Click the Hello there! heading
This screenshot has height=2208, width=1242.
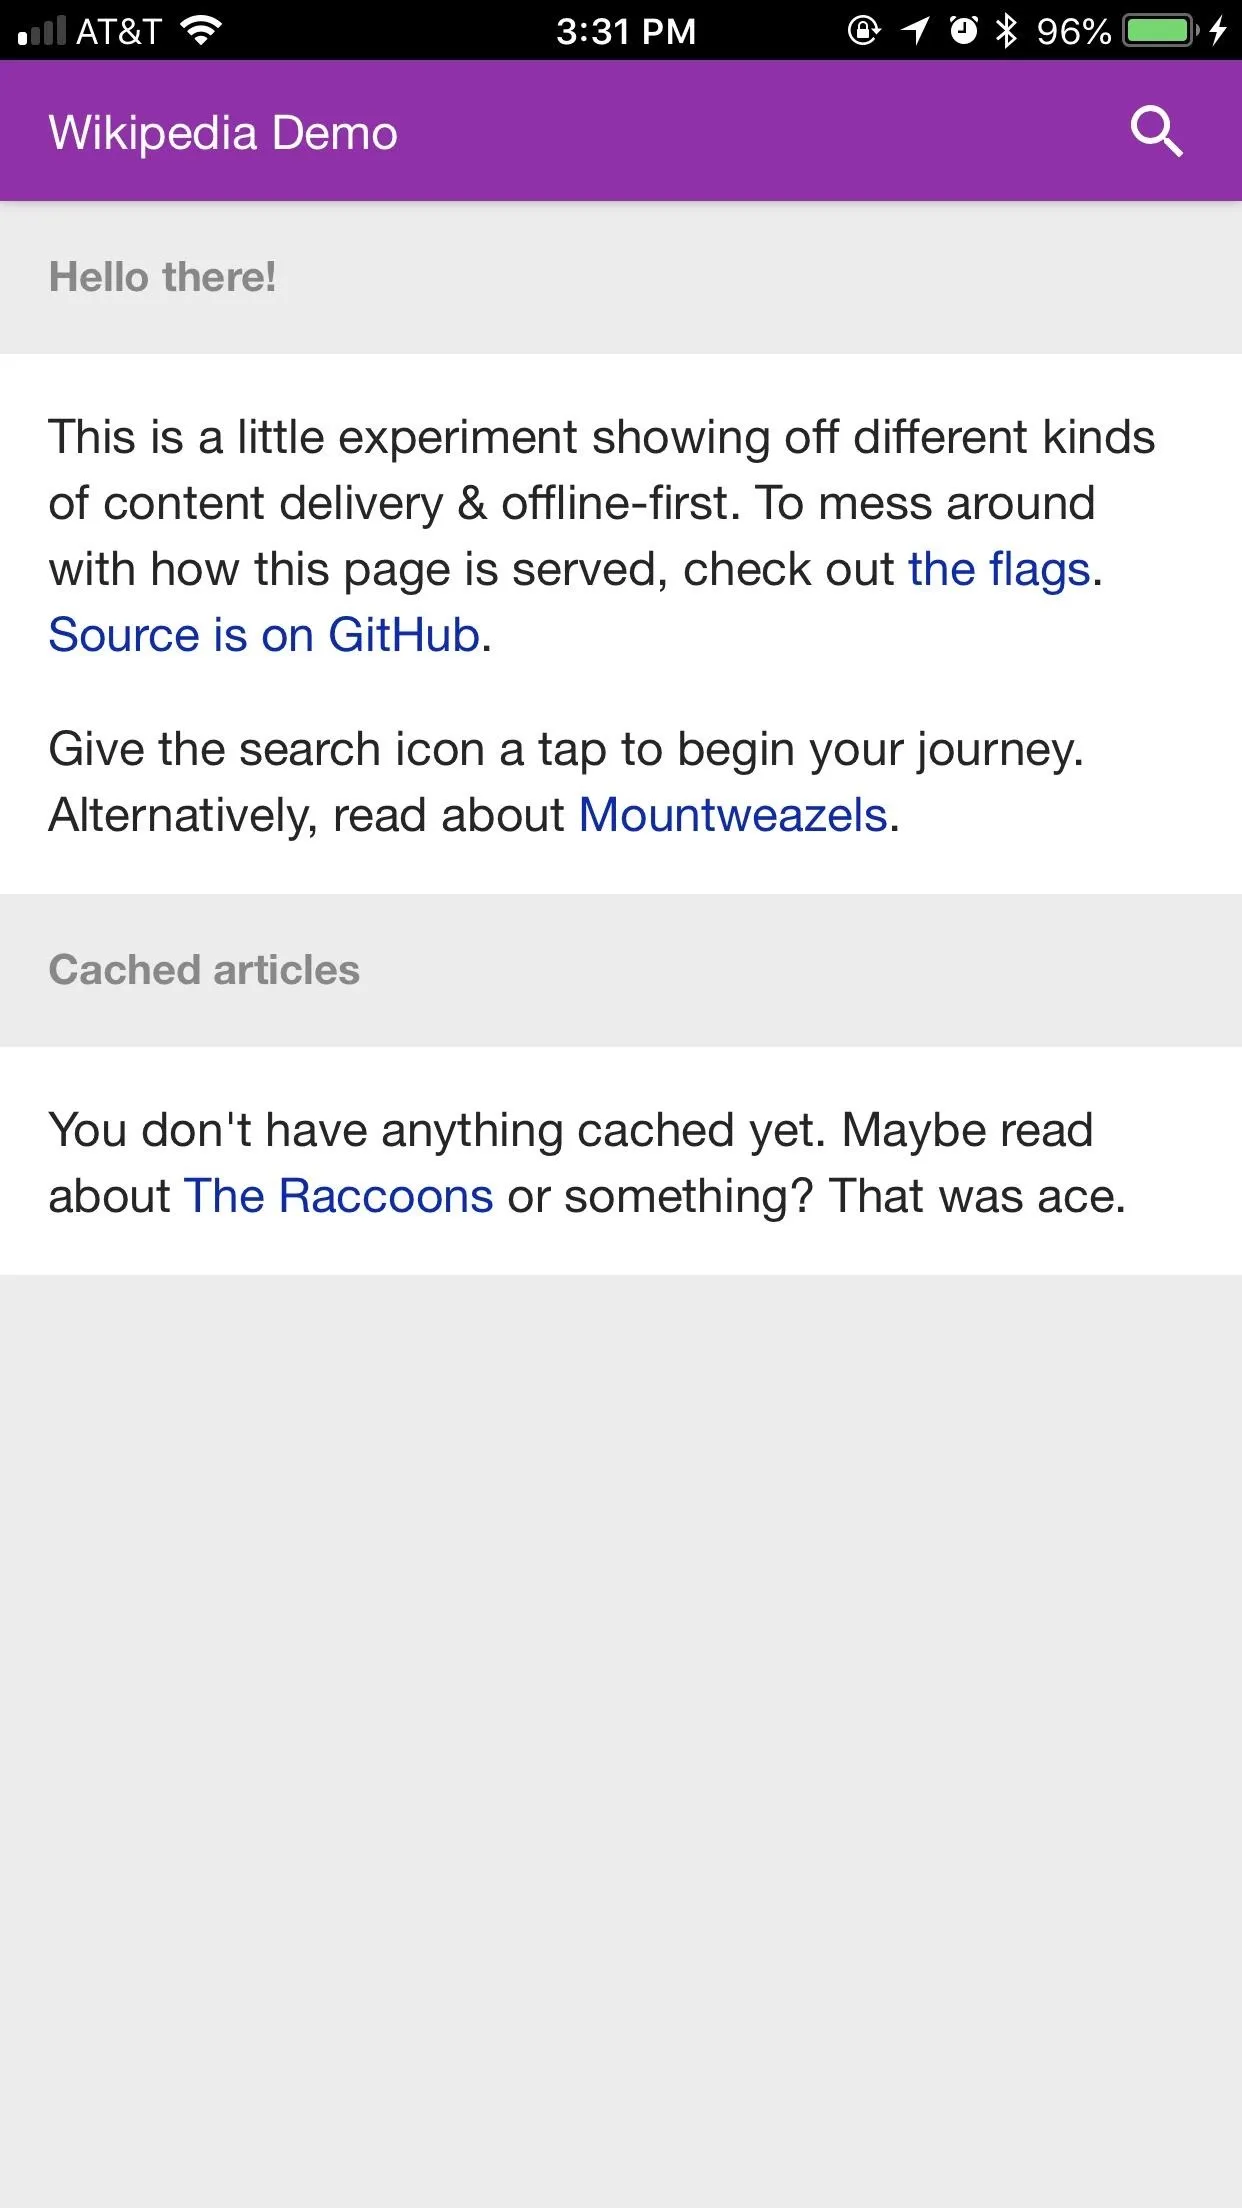[162, 277]
